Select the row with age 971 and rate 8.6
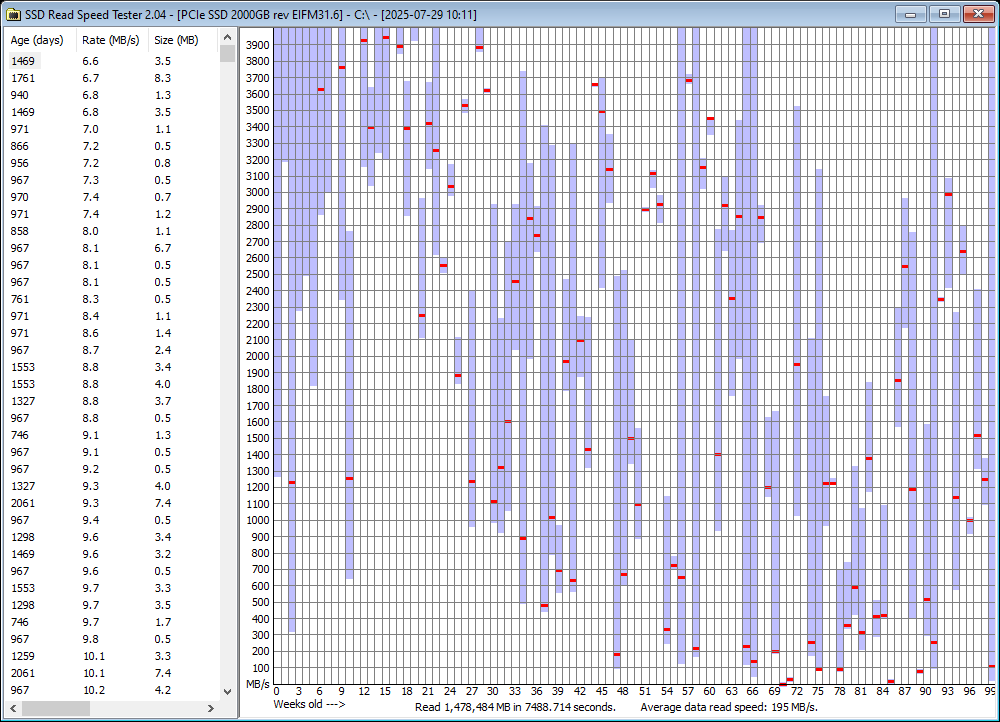Viewport: 1000px width, 722px height. pyautogui.click(x=112, y=333)
